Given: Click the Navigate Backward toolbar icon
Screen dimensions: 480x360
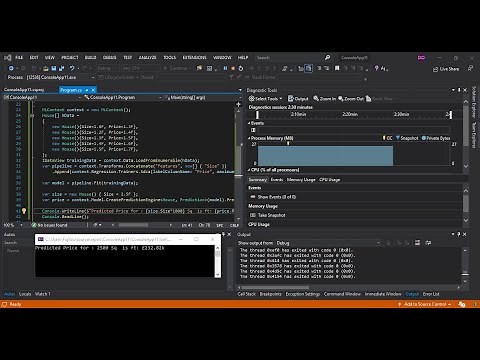Looking at the screenshot, I should pos(11,68).
